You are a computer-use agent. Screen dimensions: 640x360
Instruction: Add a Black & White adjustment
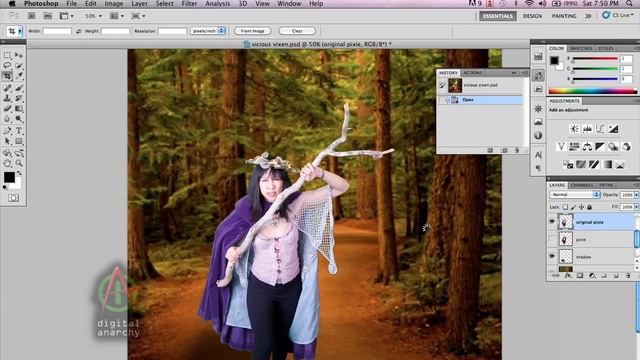coord(600,147)
